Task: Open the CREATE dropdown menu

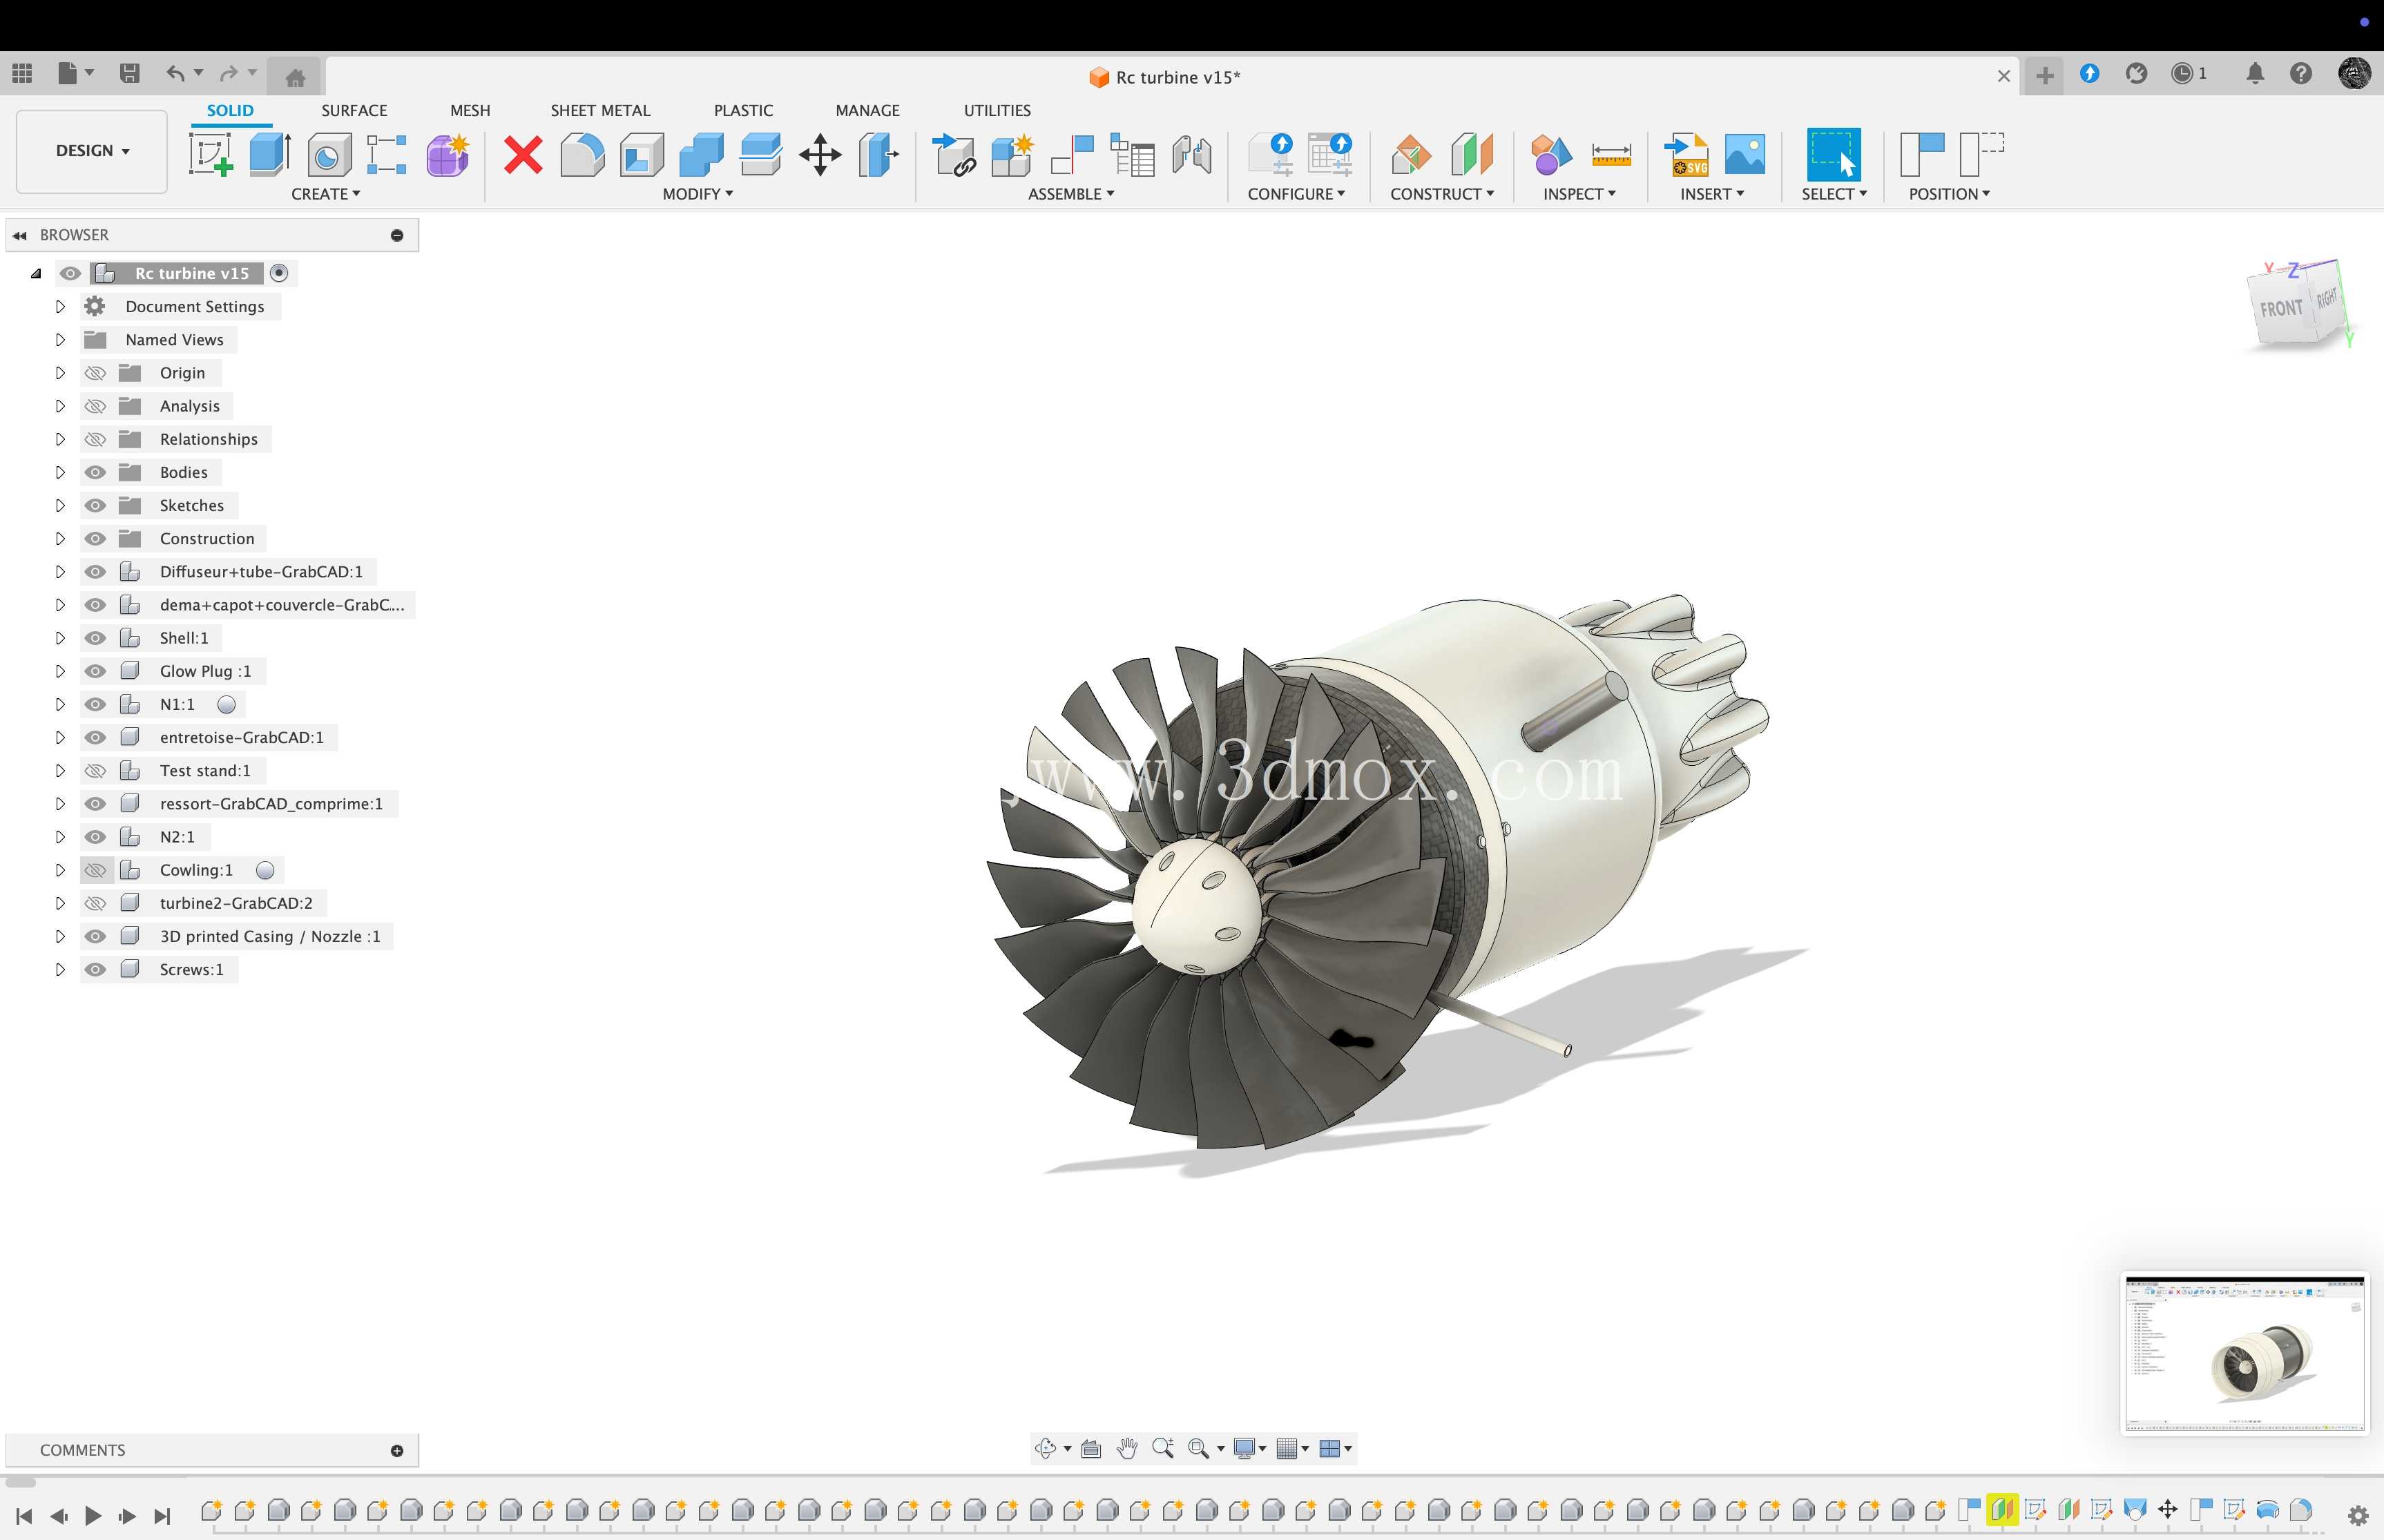Action: tap(325, 194)
